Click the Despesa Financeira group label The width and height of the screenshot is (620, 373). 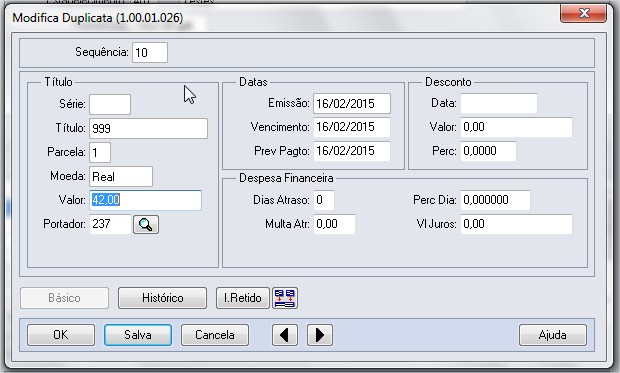coord(286,178)
